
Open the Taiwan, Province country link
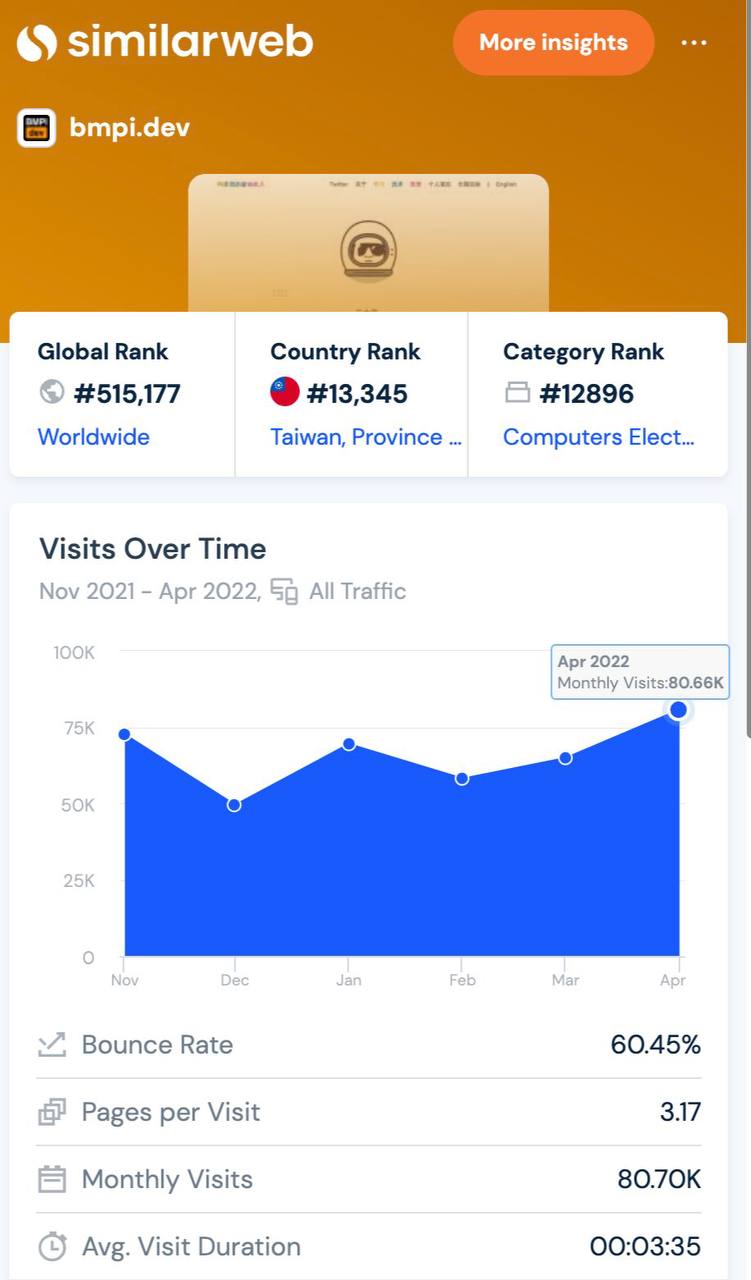click(366, 437)
